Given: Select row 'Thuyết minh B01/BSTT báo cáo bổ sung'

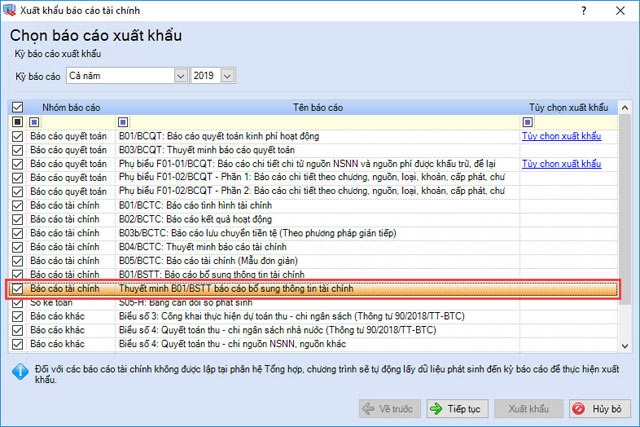Looking at the screenshot, I should [x=313, y=289].
